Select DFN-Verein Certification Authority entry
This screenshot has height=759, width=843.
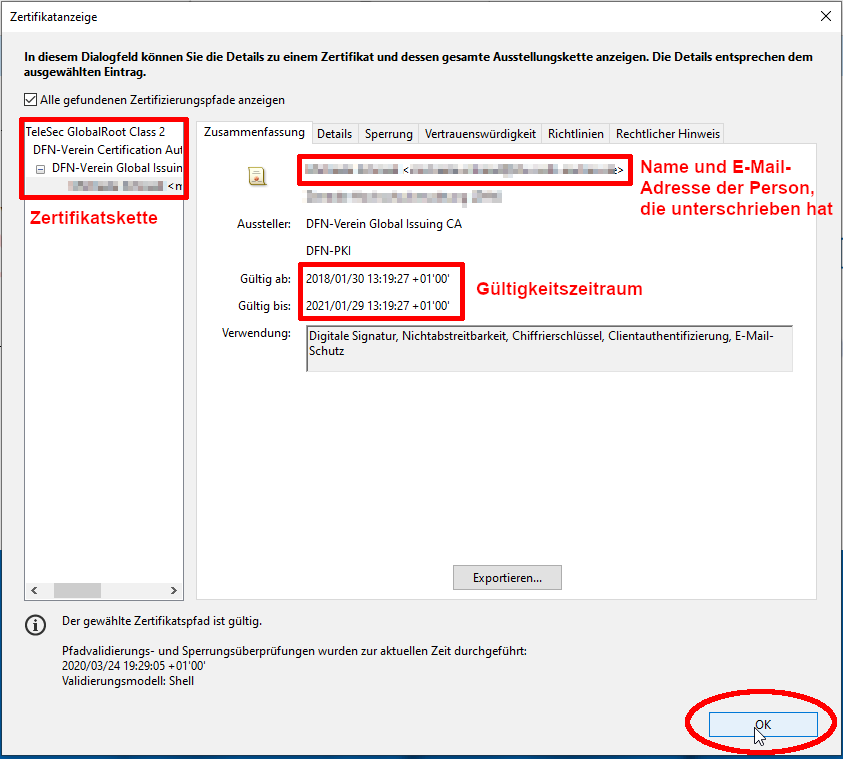point(107,149)
